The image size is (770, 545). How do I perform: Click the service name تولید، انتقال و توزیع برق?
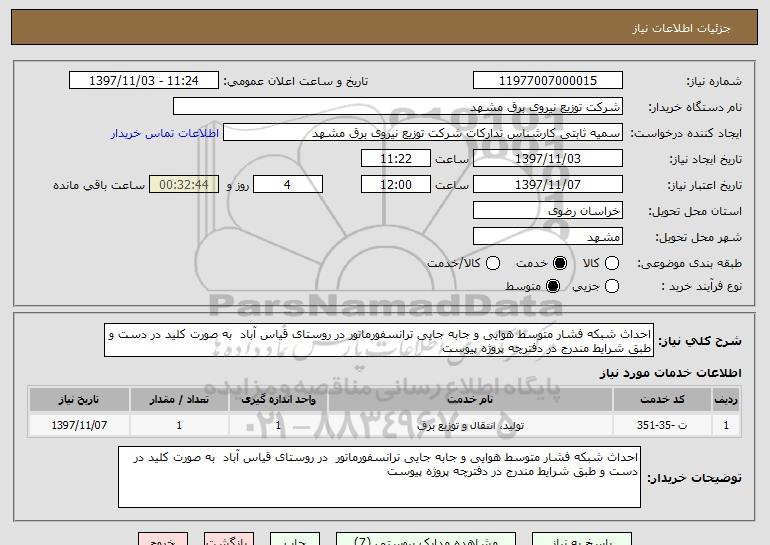click(470, 426)
